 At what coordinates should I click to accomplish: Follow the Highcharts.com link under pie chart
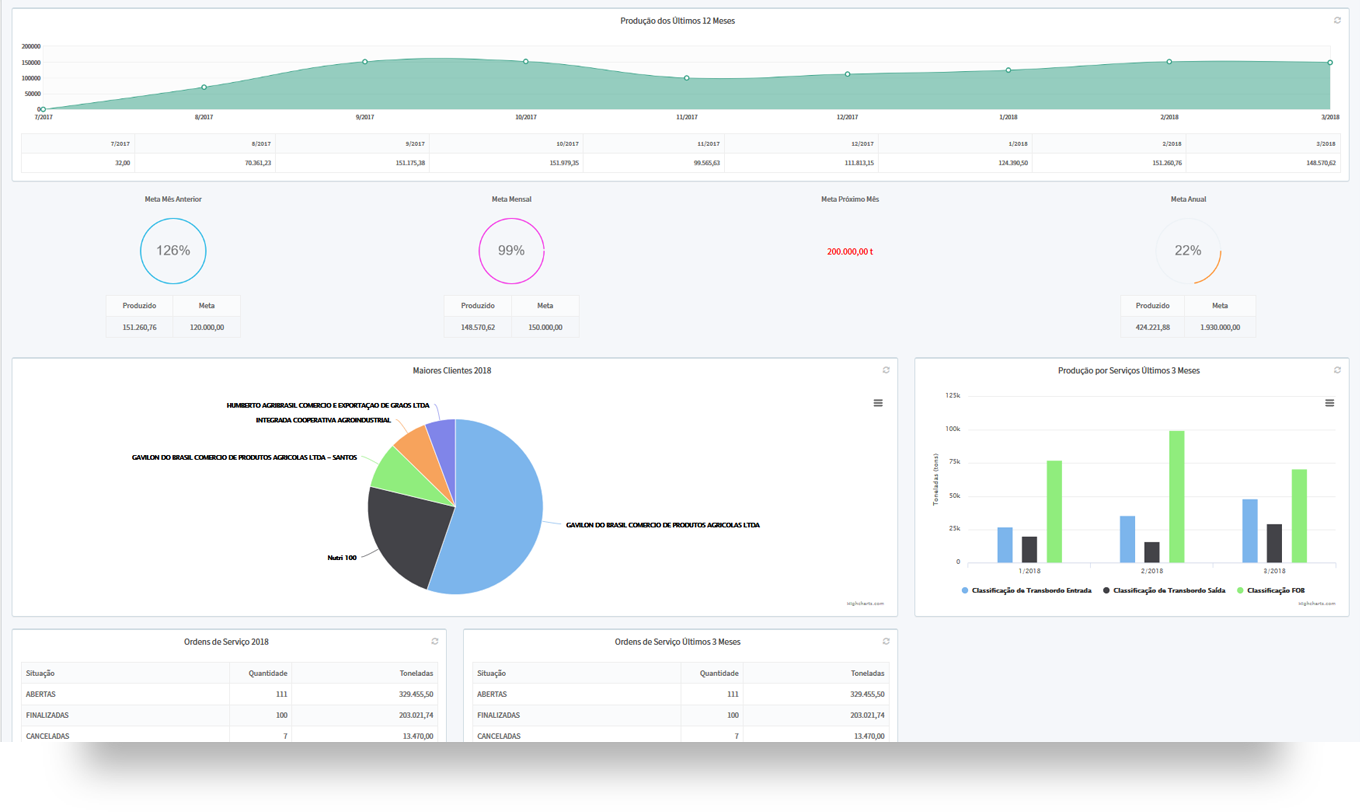(x=865, y=603)
